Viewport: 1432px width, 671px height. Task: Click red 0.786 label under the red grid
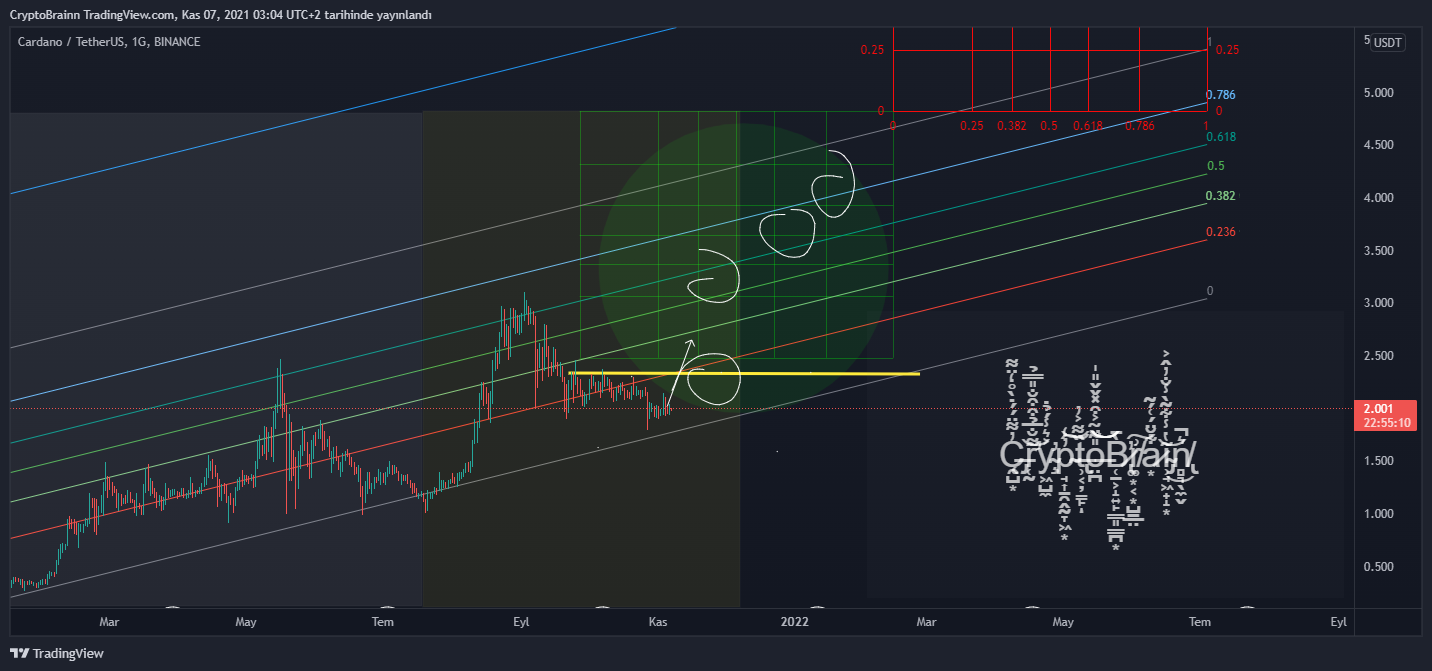click(x=1139, y=126)
